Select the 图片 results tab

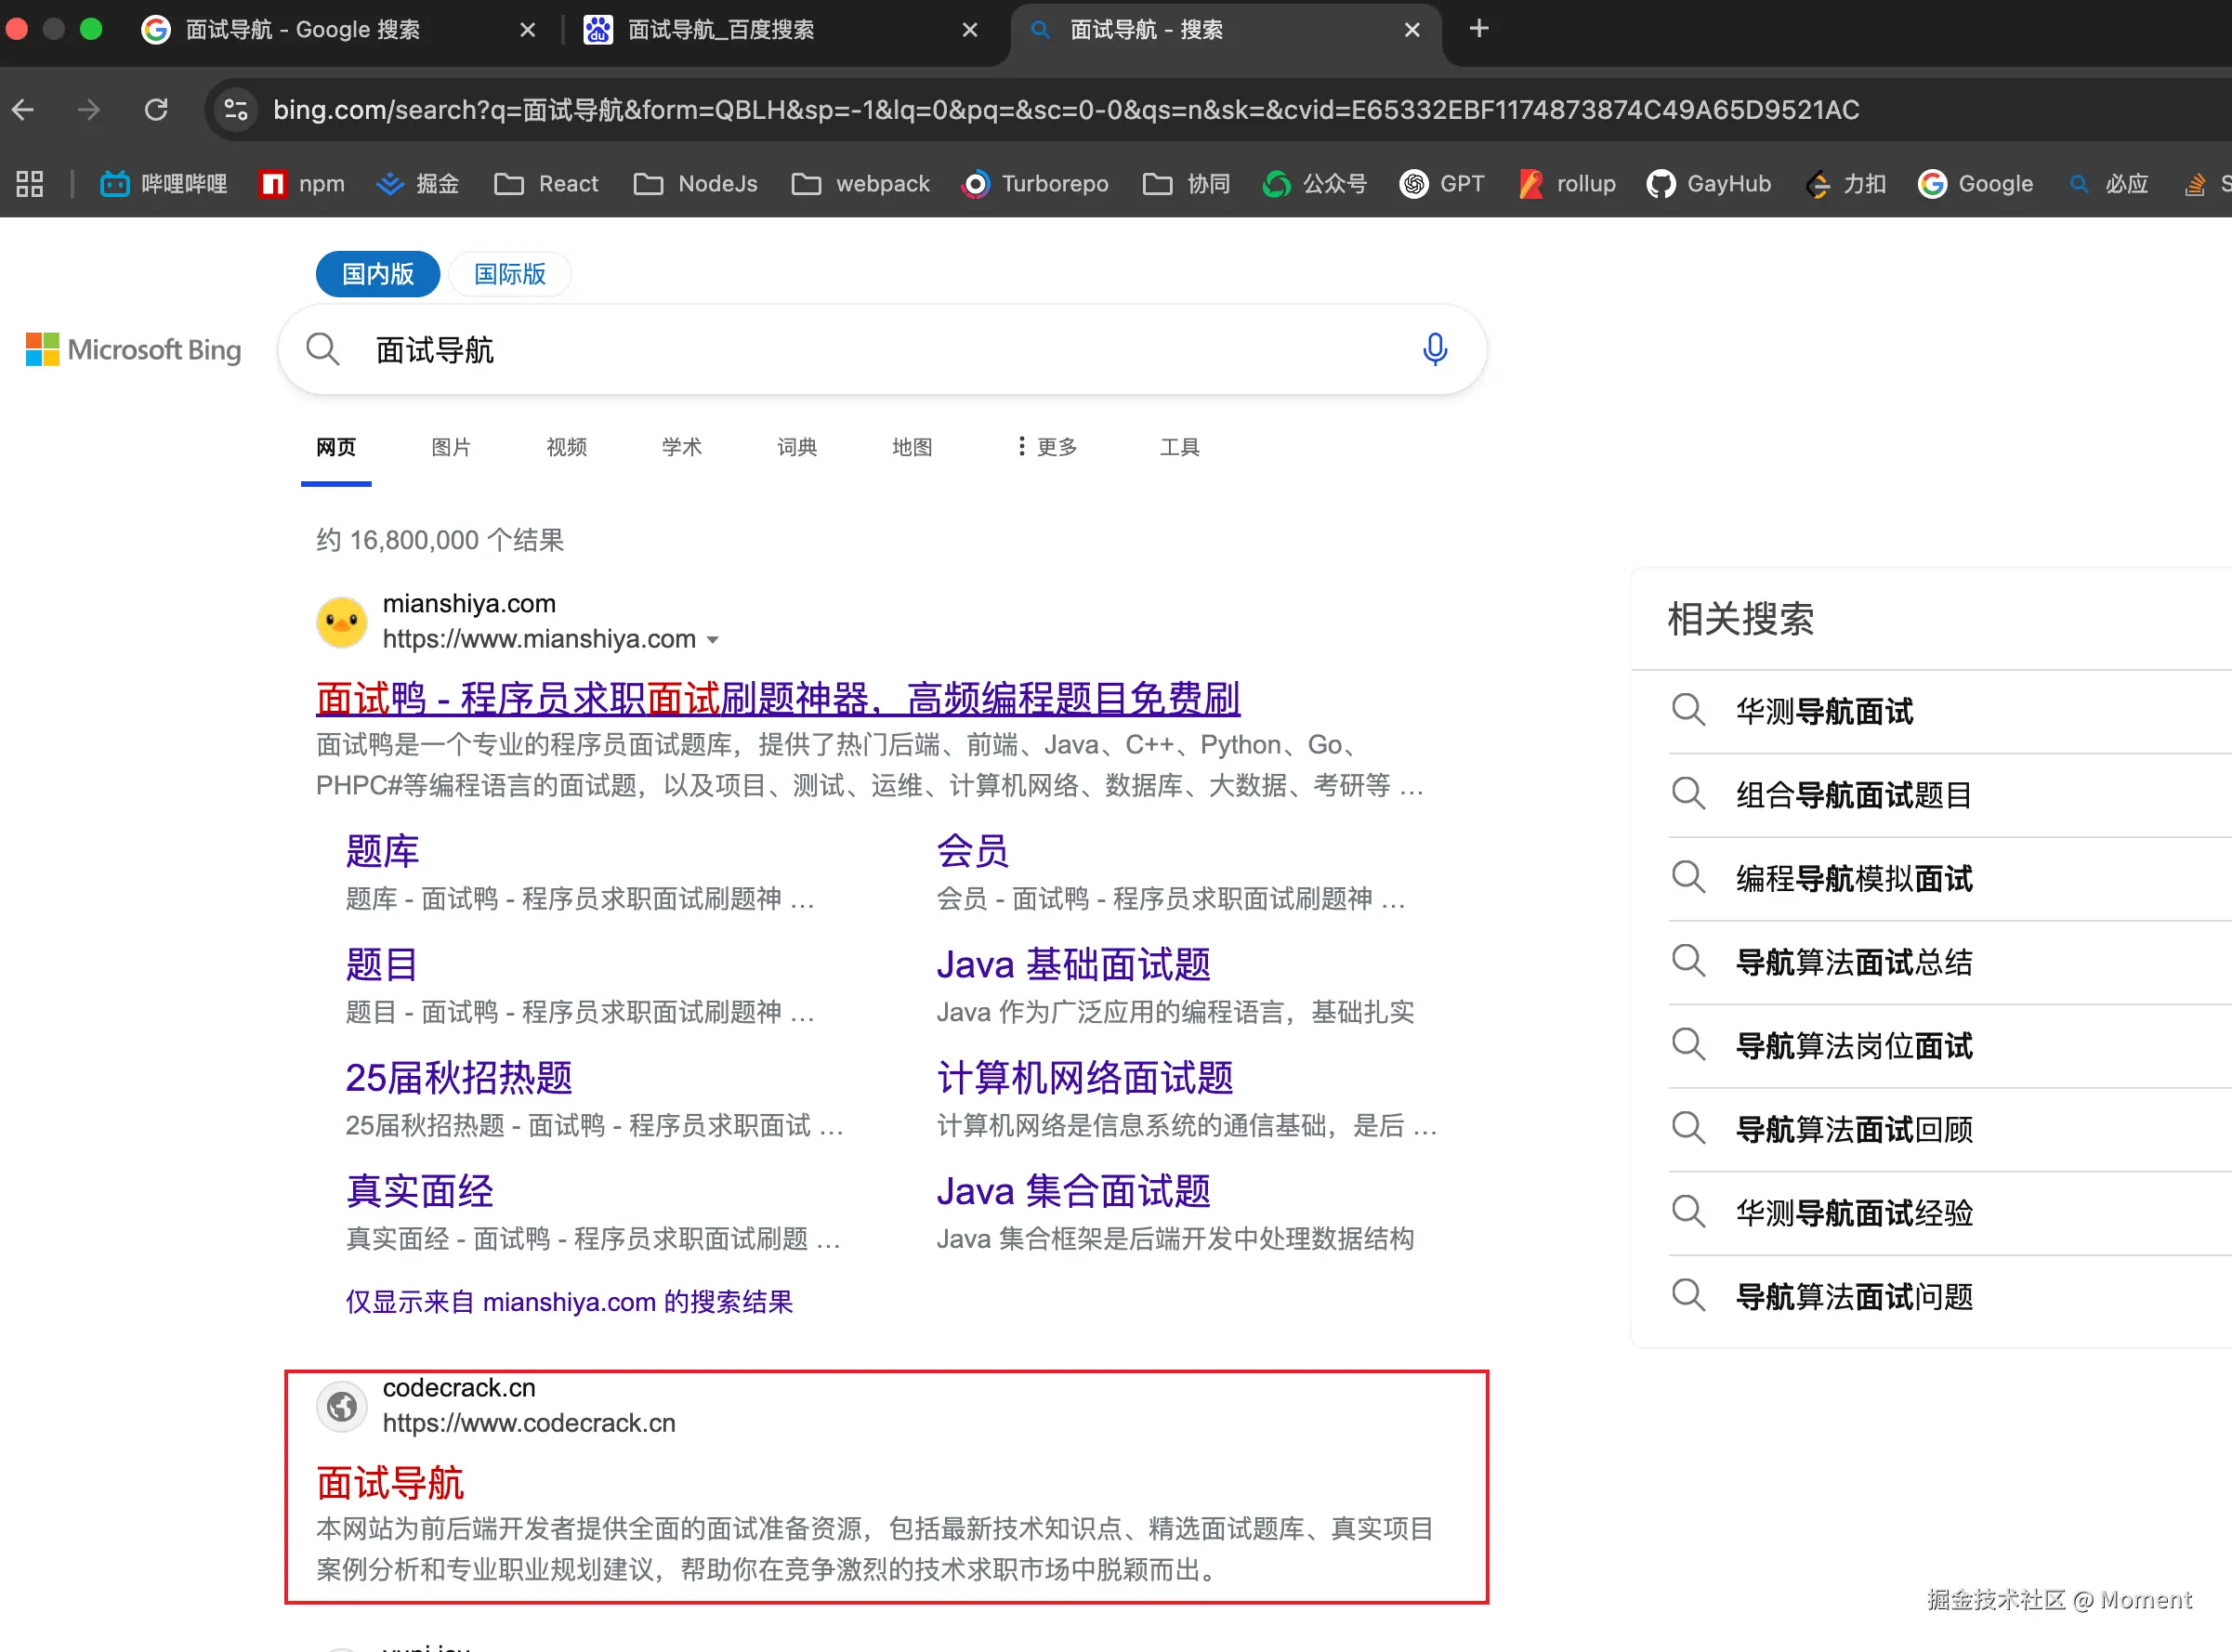pyautogui.click(x=450, y=447)
